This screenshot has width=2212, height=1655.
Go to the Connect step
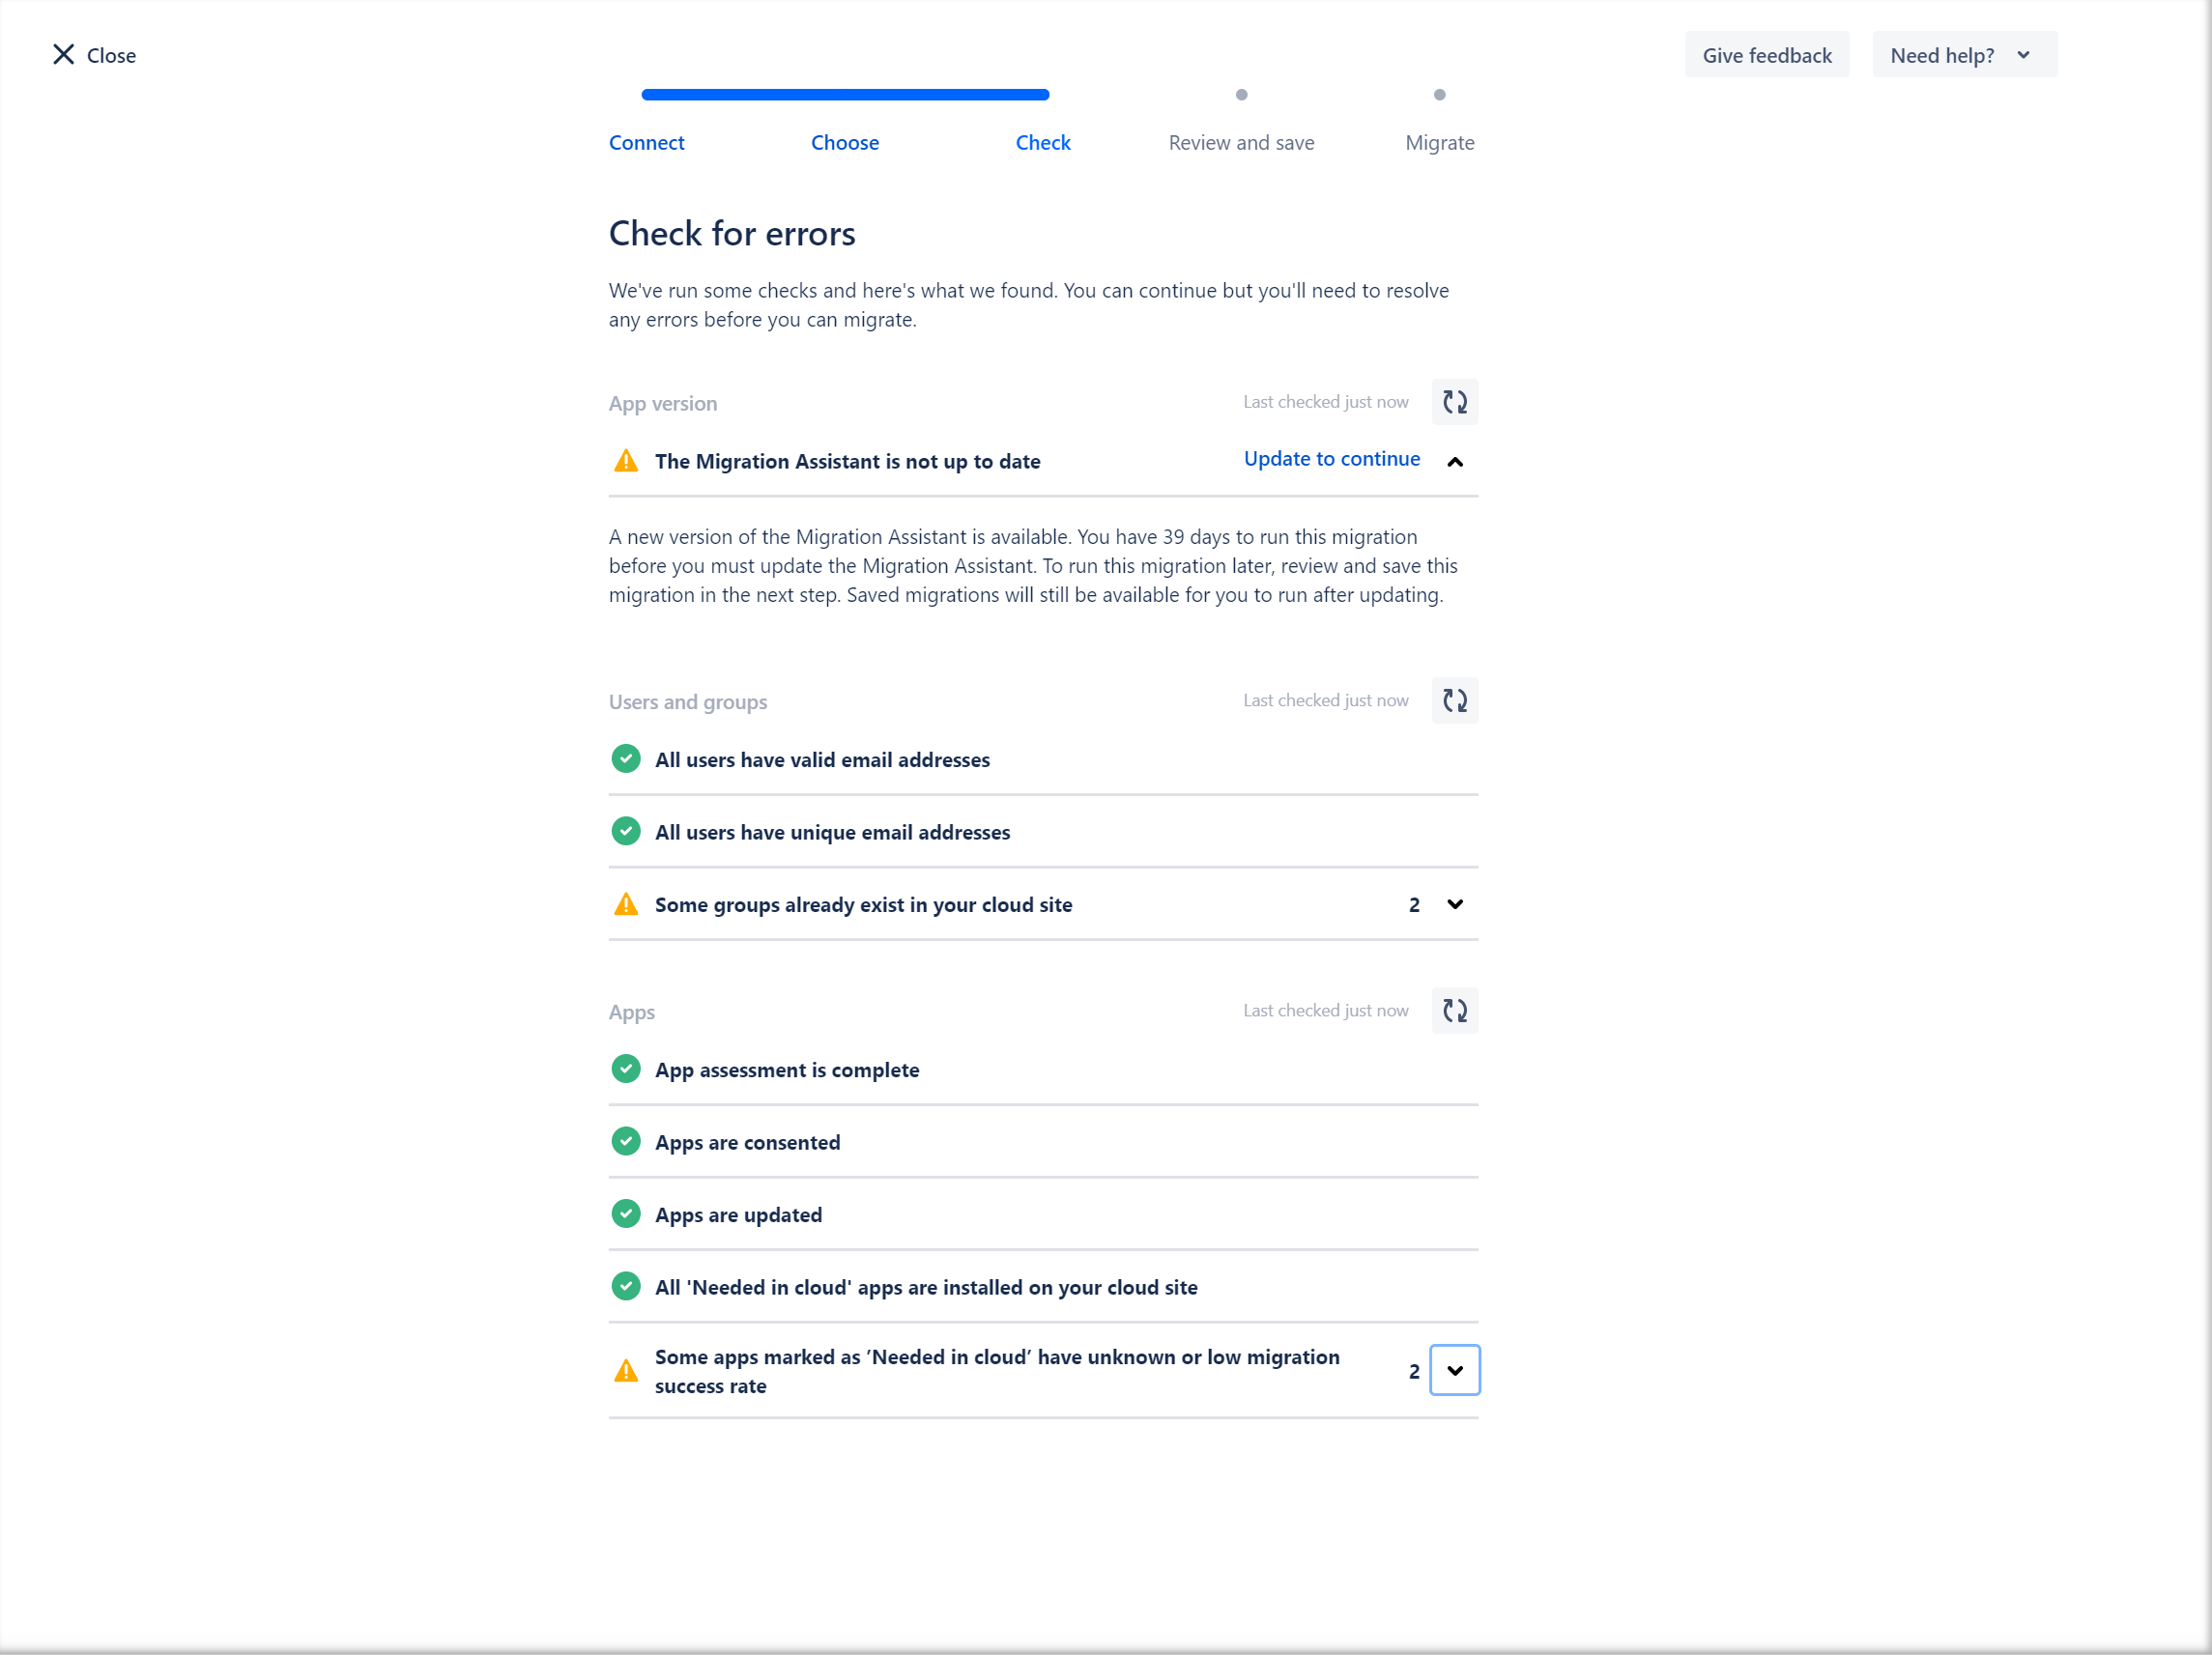646,143
